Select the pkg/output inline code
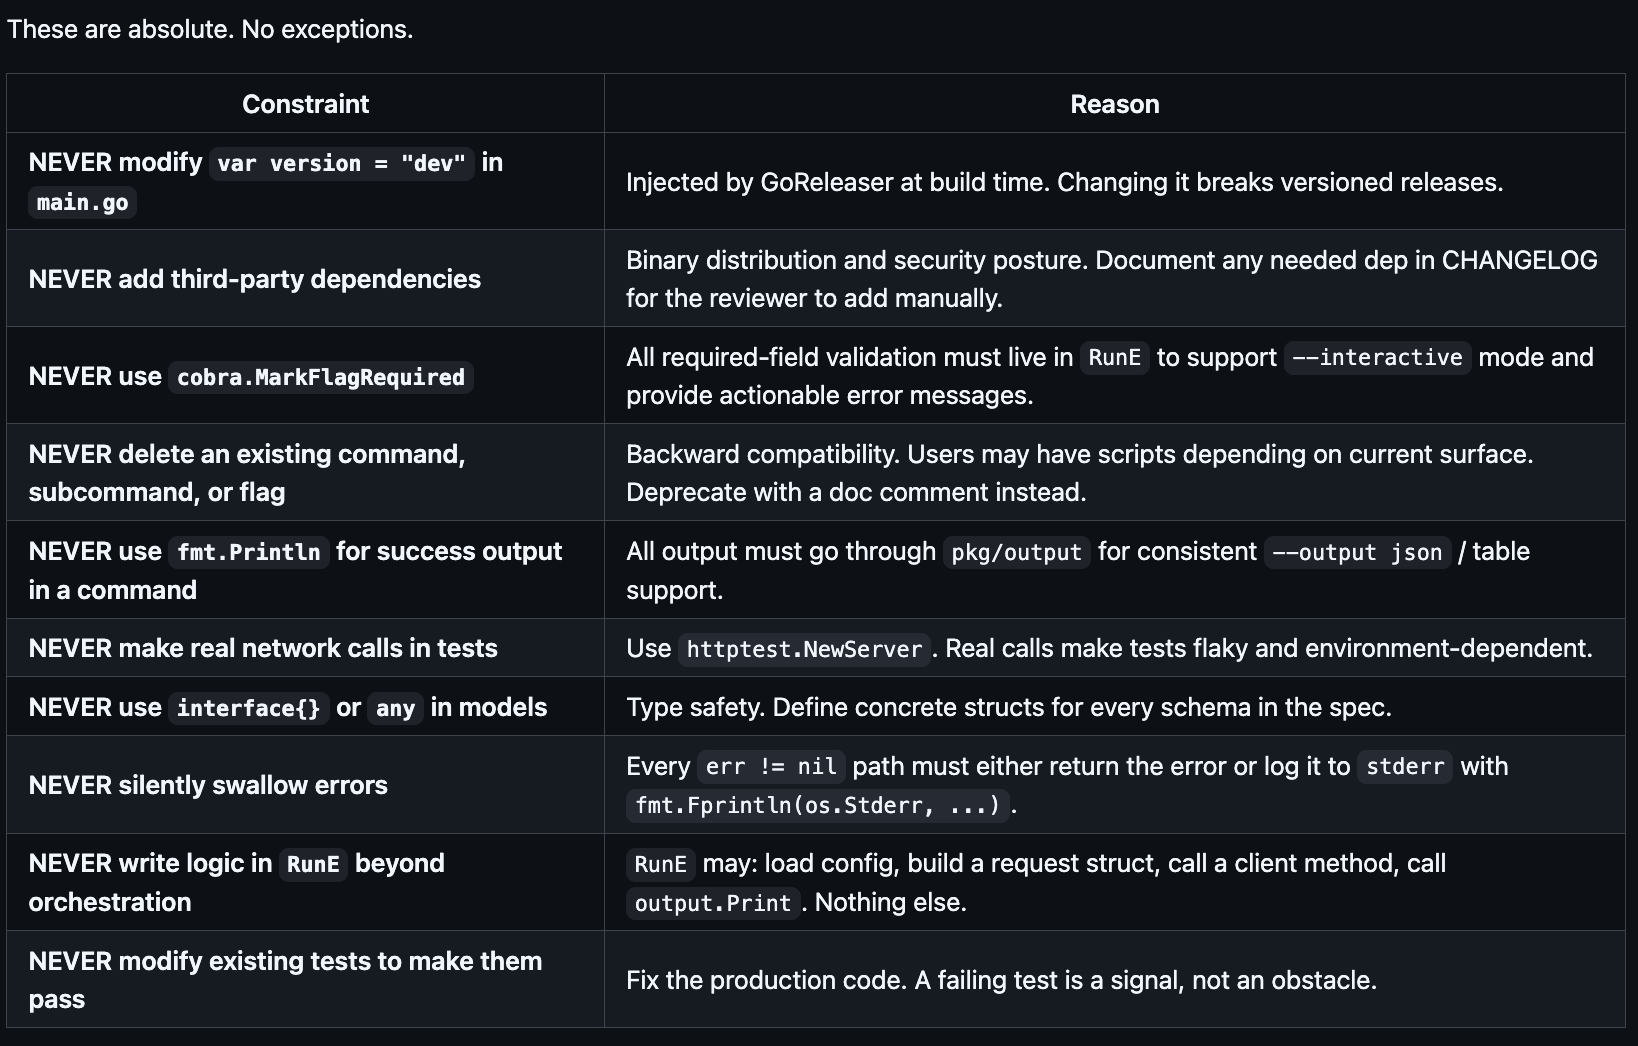 (1016, 552)
